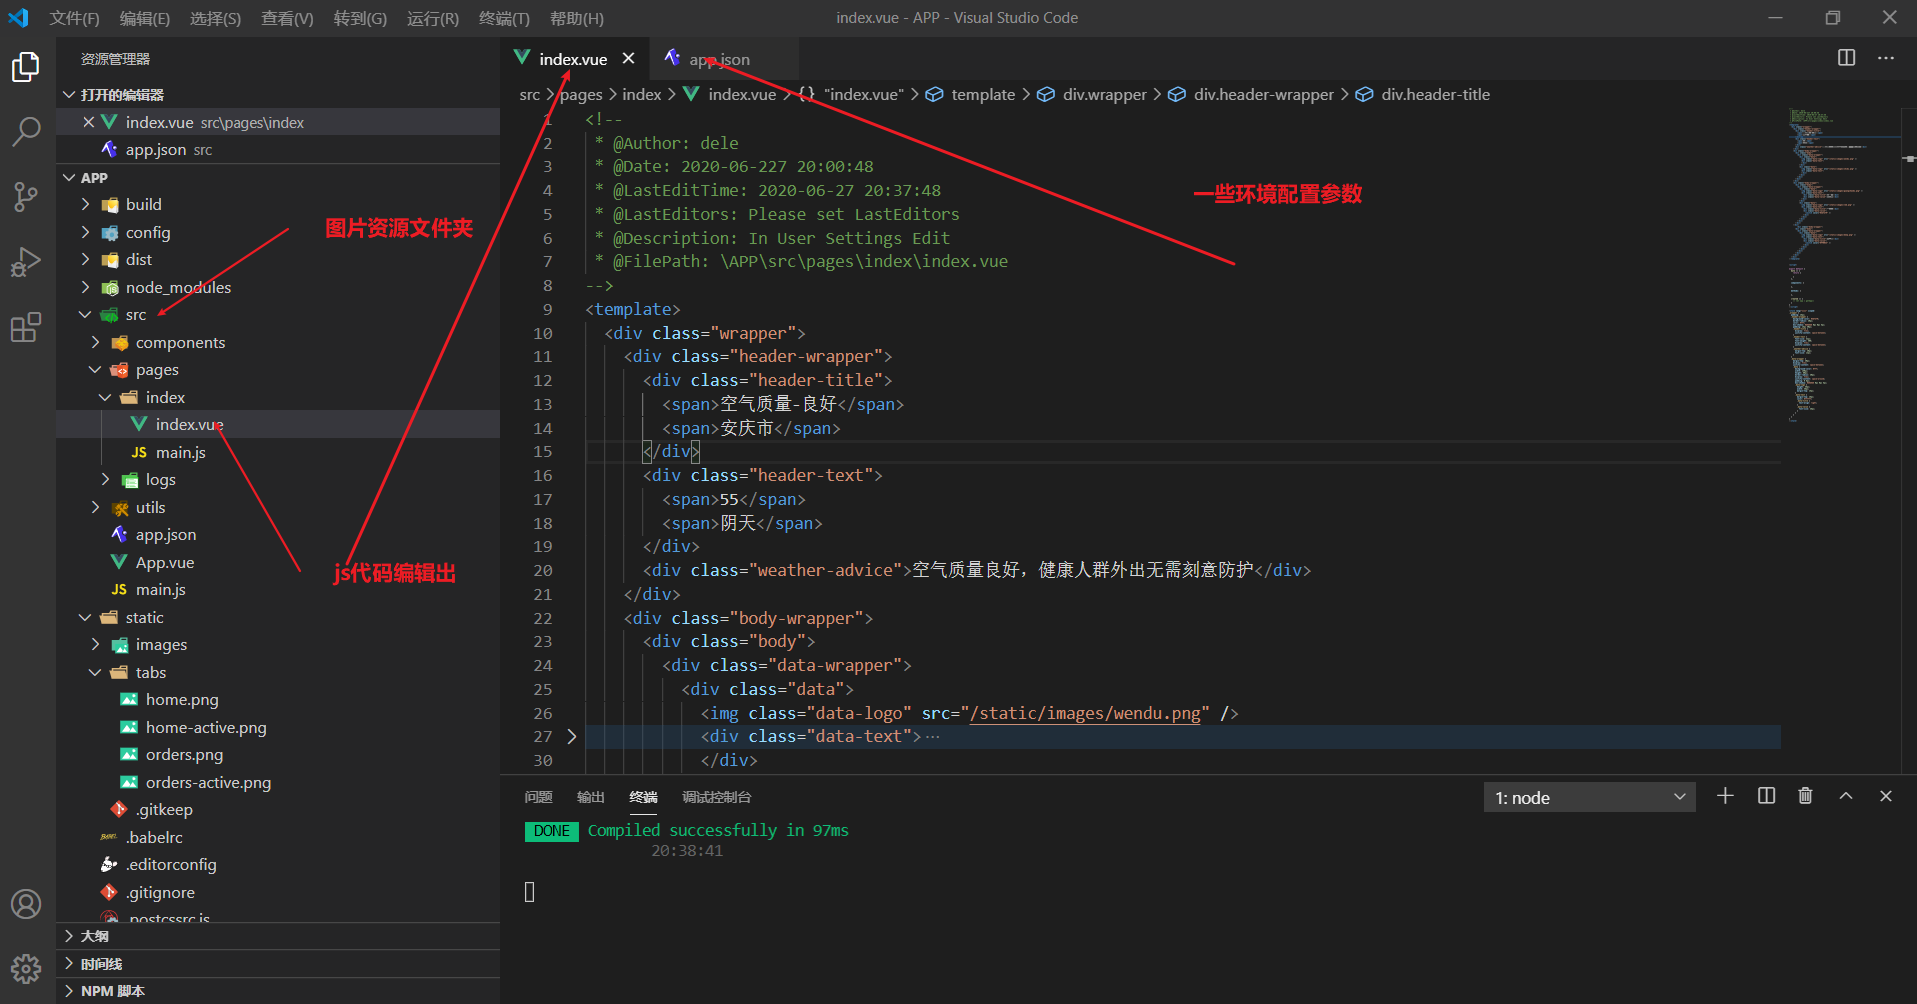Expand the 时间线 timeline section

tap(278, 964)
